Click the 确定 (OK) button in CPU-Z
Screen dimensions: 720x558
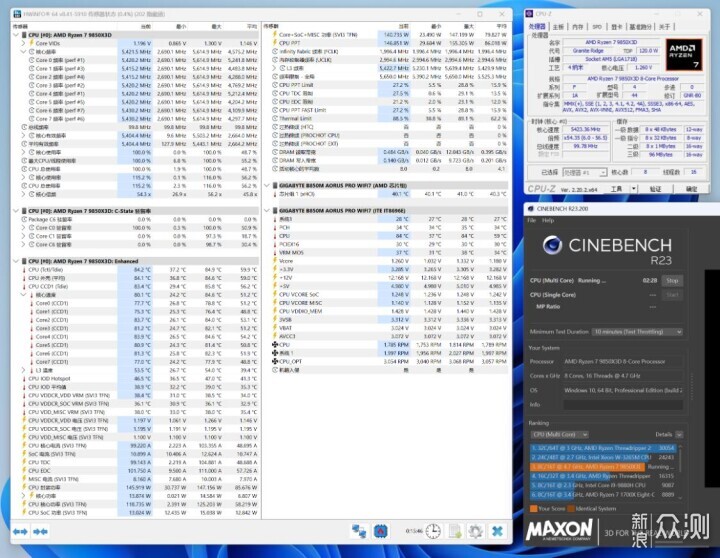point(691,189)
